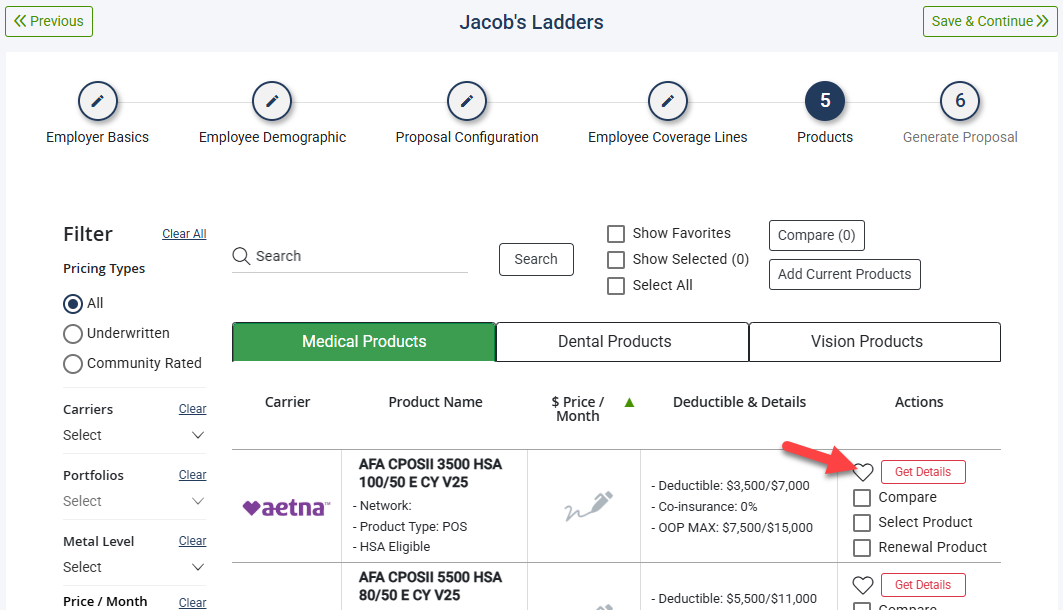Click the Carrier column header
The height and width of the screenshot is (610, 1063).
coord(287,403)
